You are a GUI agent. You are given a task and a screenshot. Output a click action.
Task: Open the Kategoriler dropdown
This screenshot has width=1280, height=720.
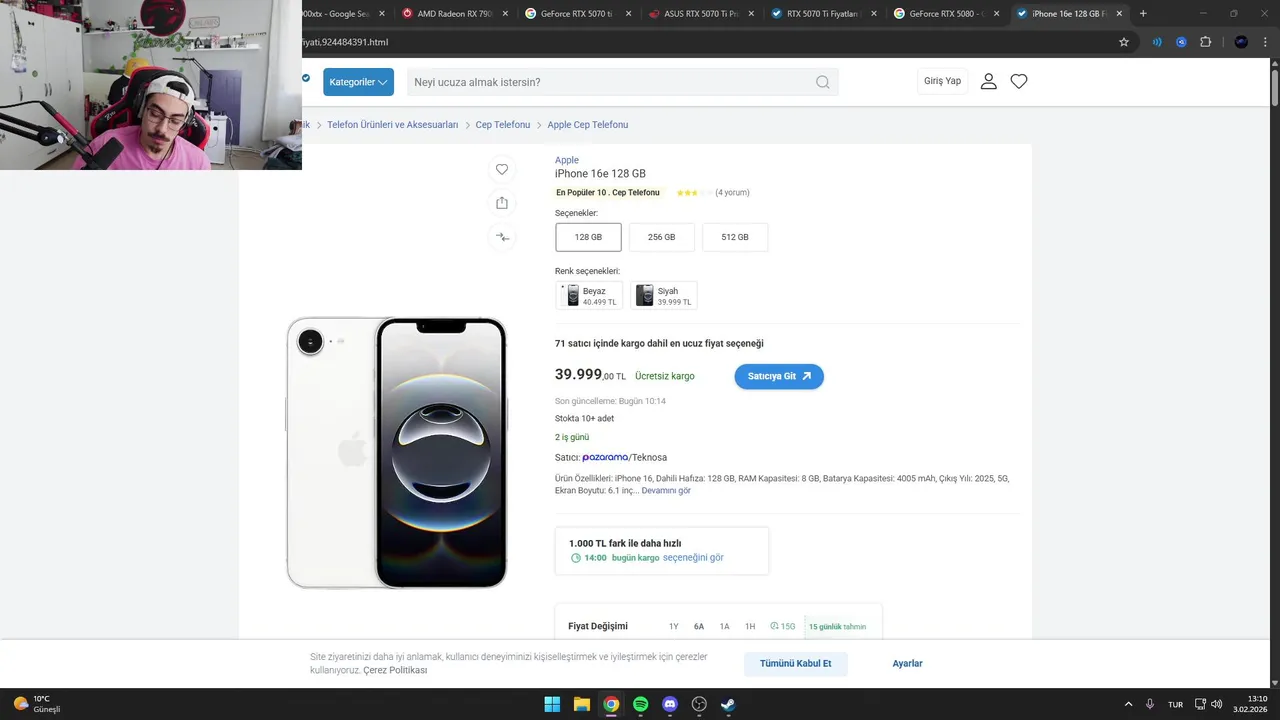(358, 82)
